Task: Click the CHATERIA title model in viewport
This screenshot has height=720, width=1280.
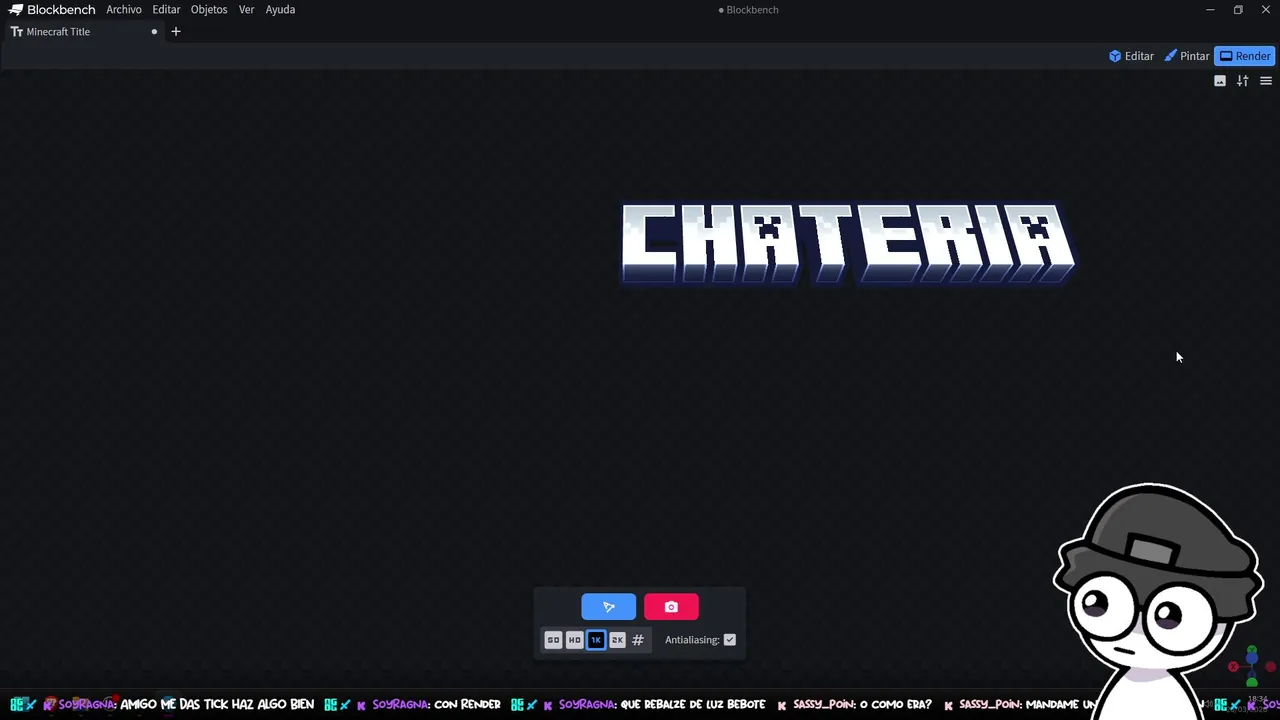Action: [848, 244]
